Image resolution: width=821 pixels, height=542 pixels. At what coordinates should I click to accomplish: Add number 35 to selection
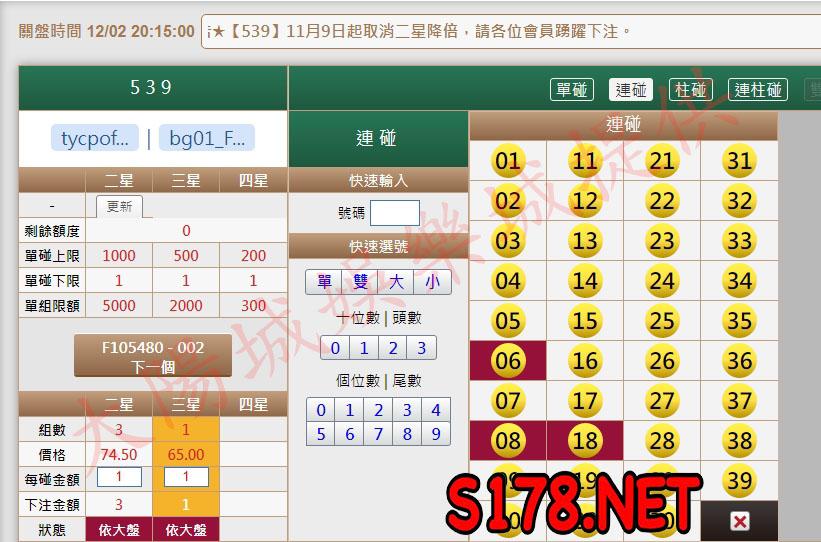tap(739, 320)
